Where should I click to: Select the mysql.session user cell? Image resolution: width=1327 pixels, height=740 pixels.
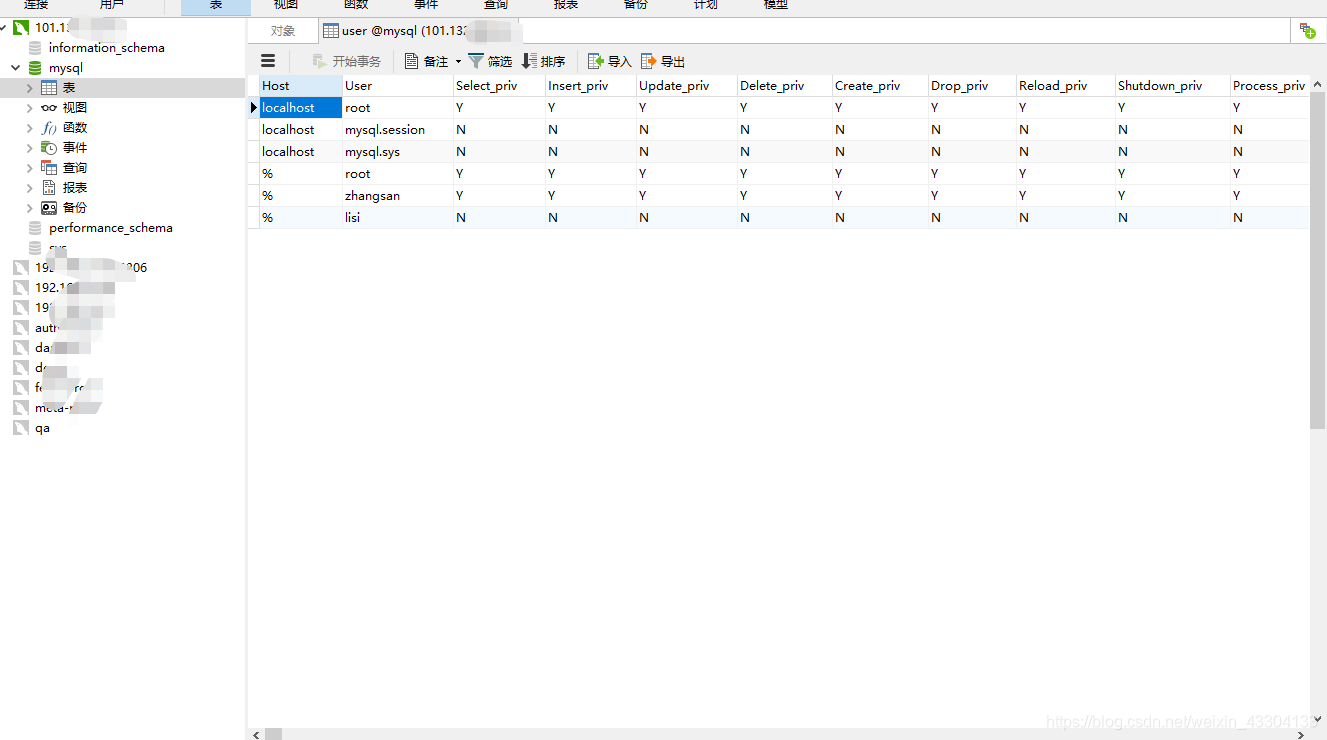(x=398, y=130)
